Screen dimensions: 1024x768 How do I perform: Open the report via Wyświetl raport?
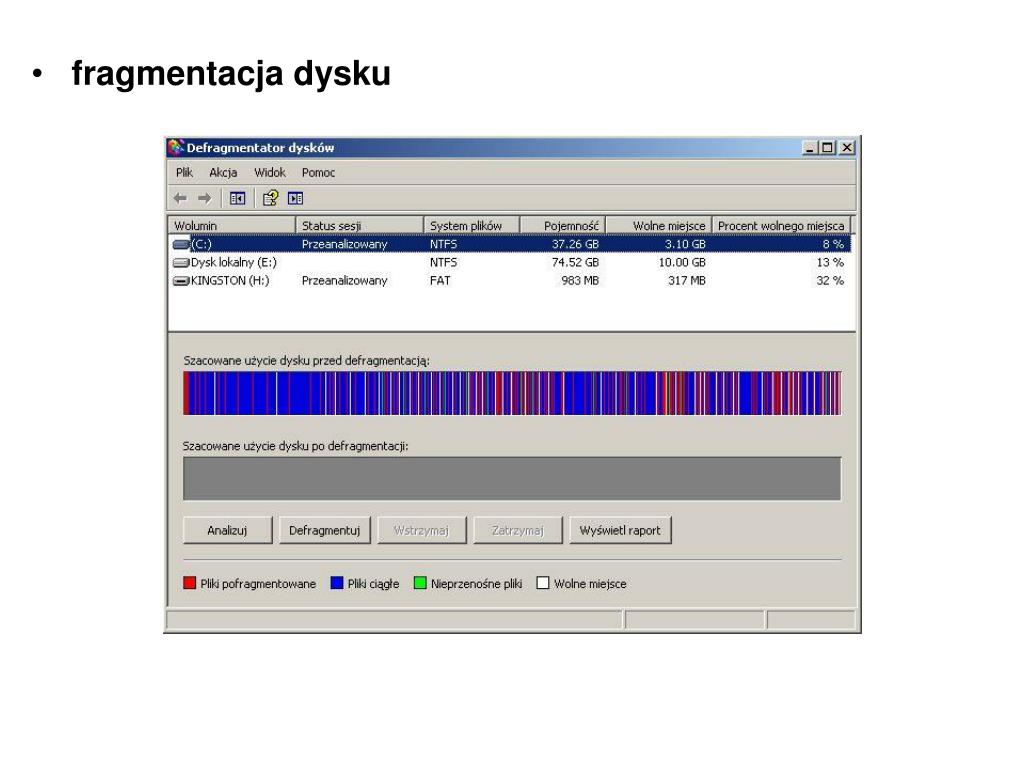point(620,530)
